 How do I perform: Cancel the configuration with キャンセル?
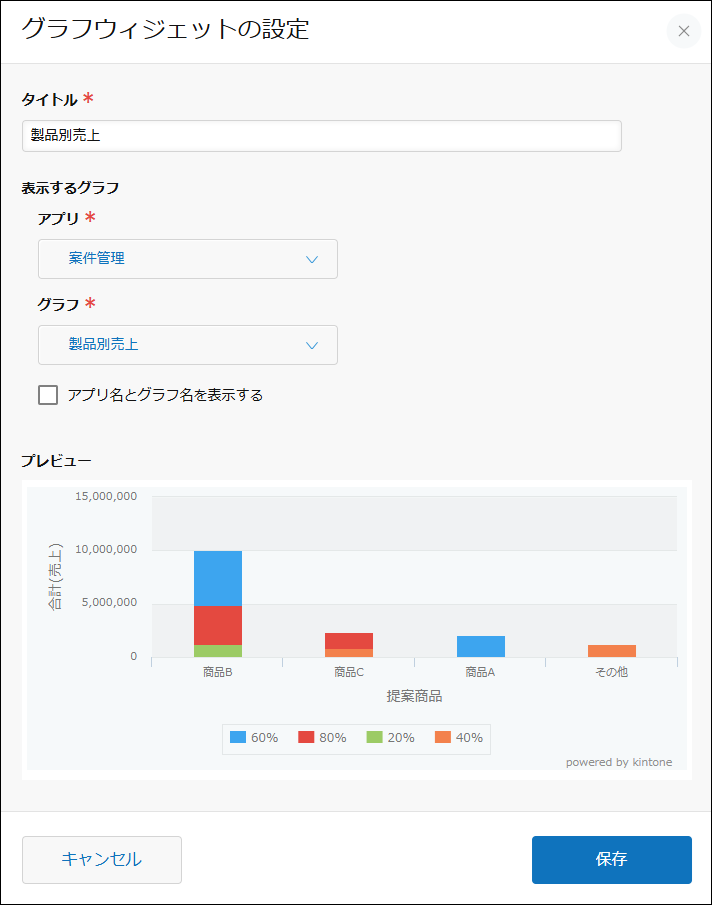tap(101, 860)
